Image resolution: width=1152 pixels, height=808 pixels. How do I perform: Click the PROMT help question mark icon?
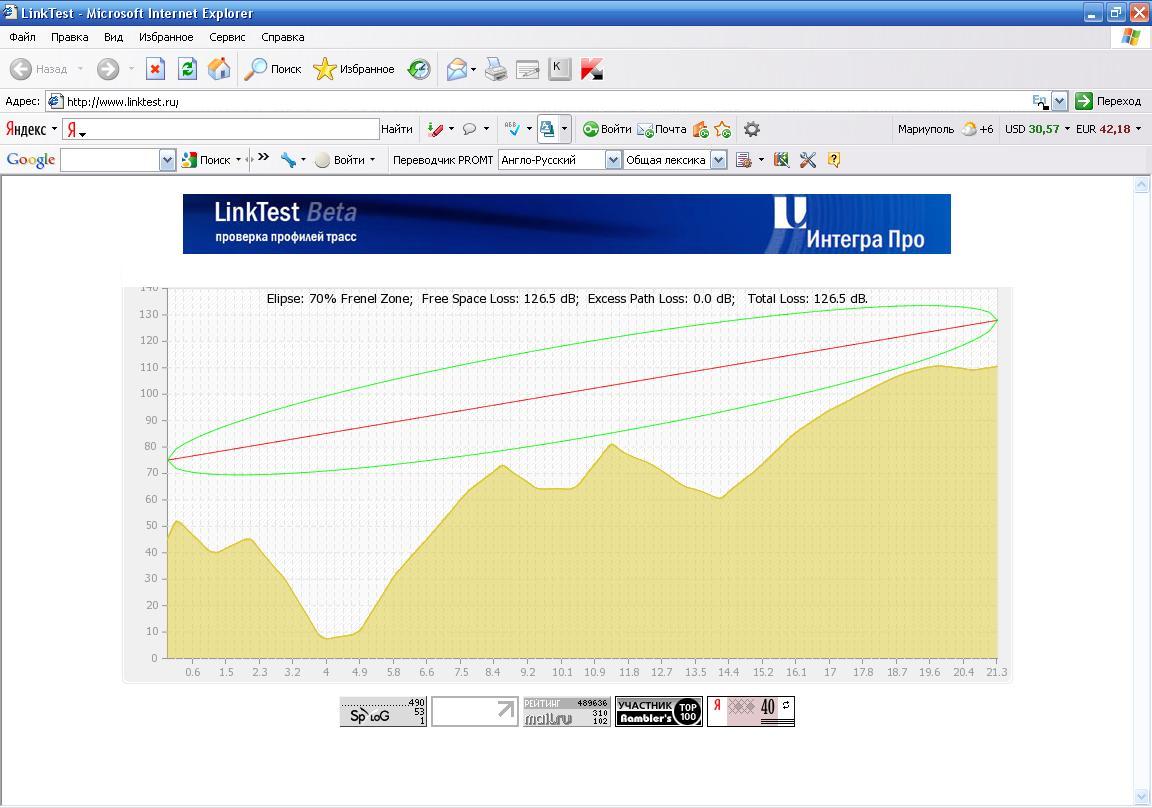834,160
